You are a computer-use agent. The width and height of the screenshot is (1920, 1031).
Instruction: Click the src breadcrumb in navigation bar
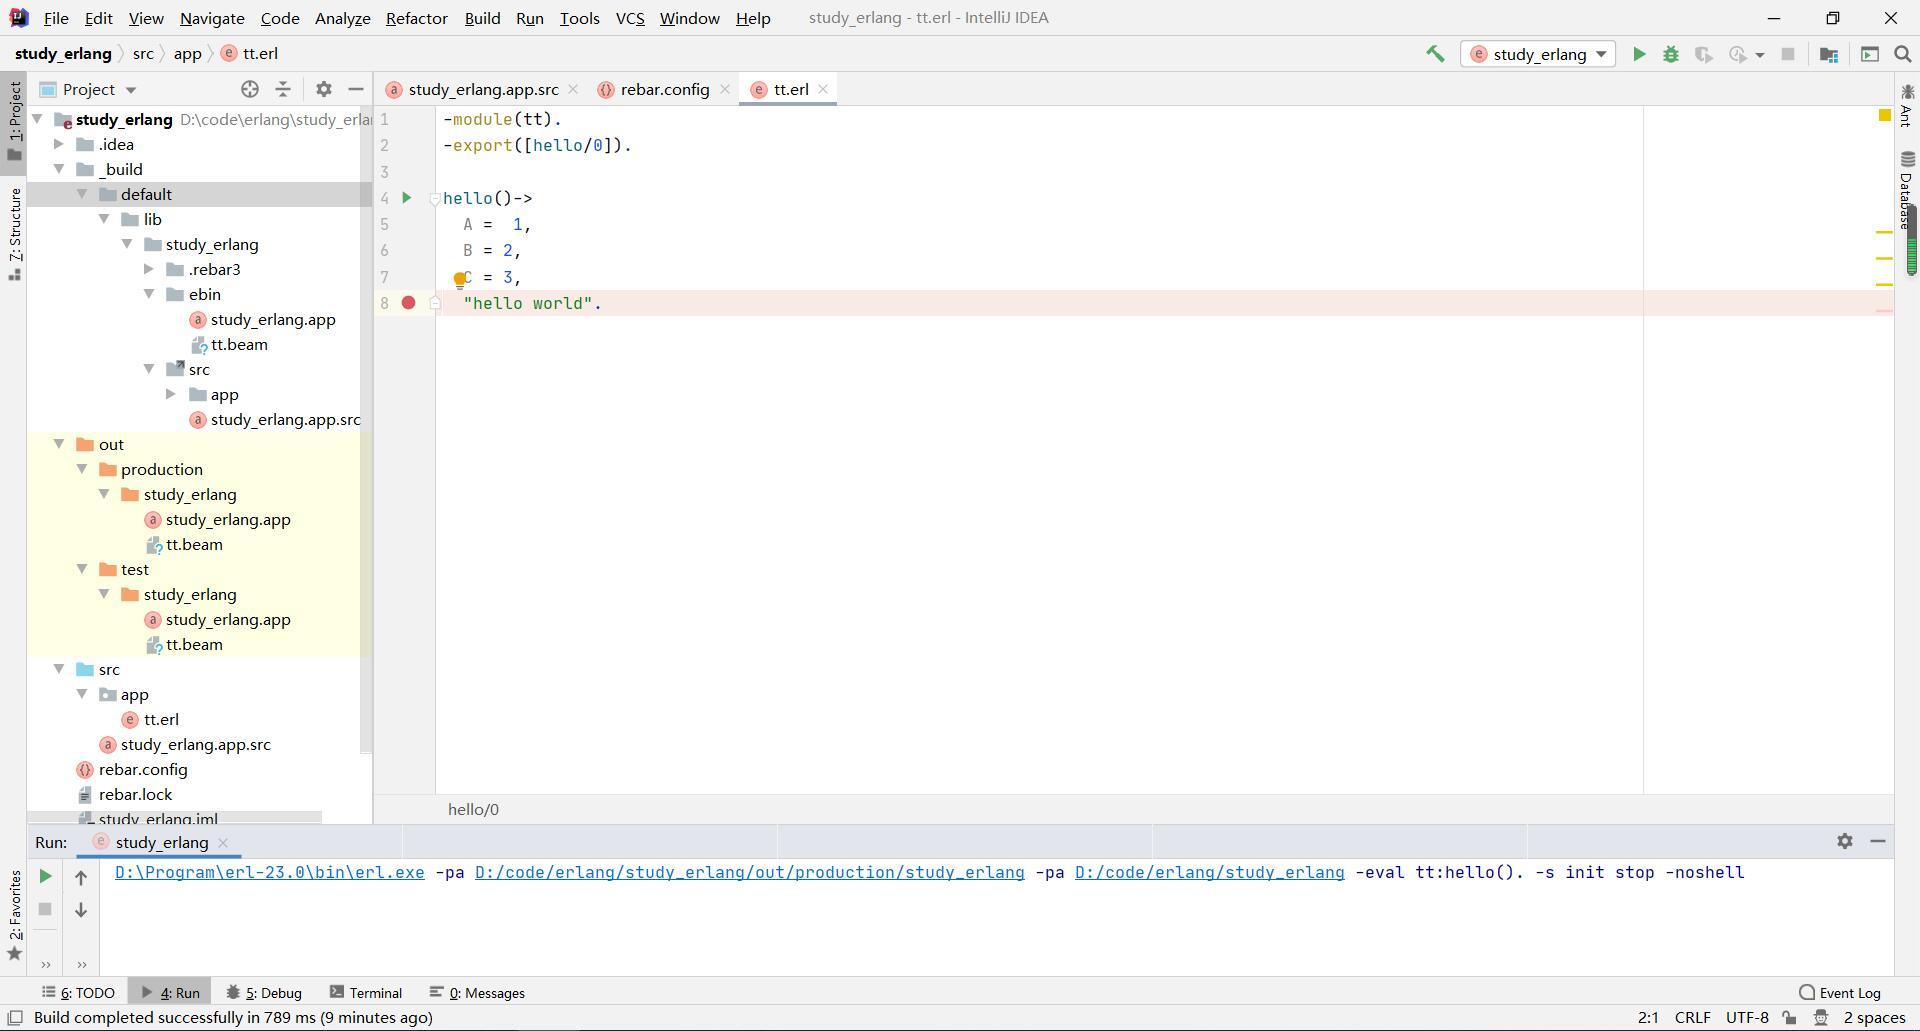click(x=143, y=54)
